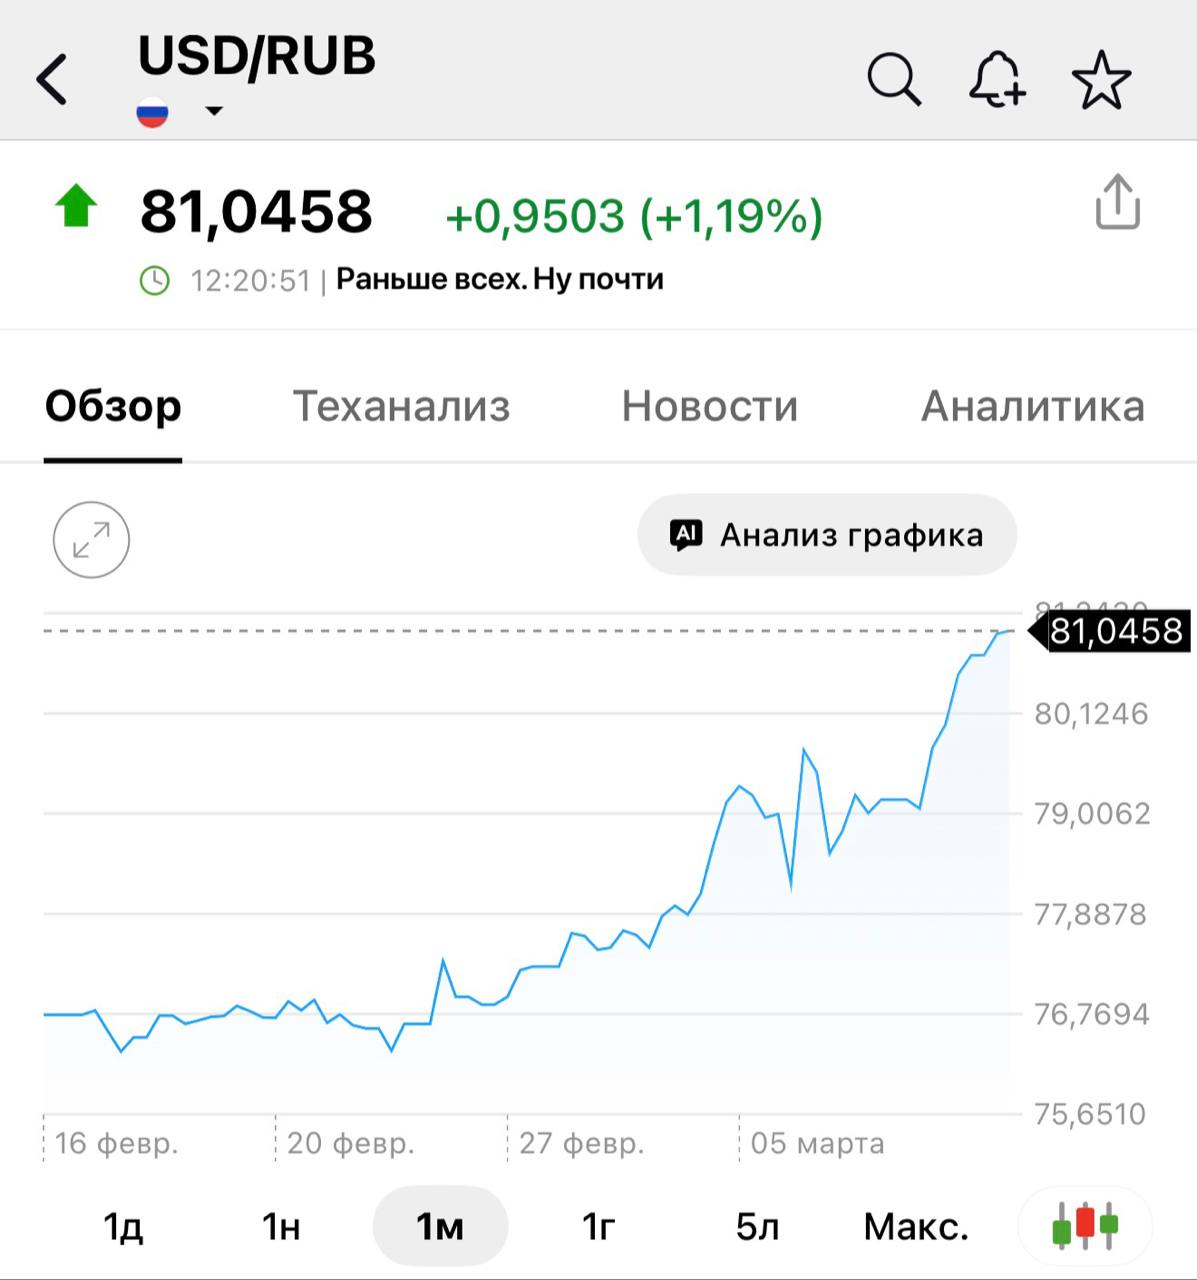Switch to the Теханализ tab

pyautogui.click(x=401, y=406)
